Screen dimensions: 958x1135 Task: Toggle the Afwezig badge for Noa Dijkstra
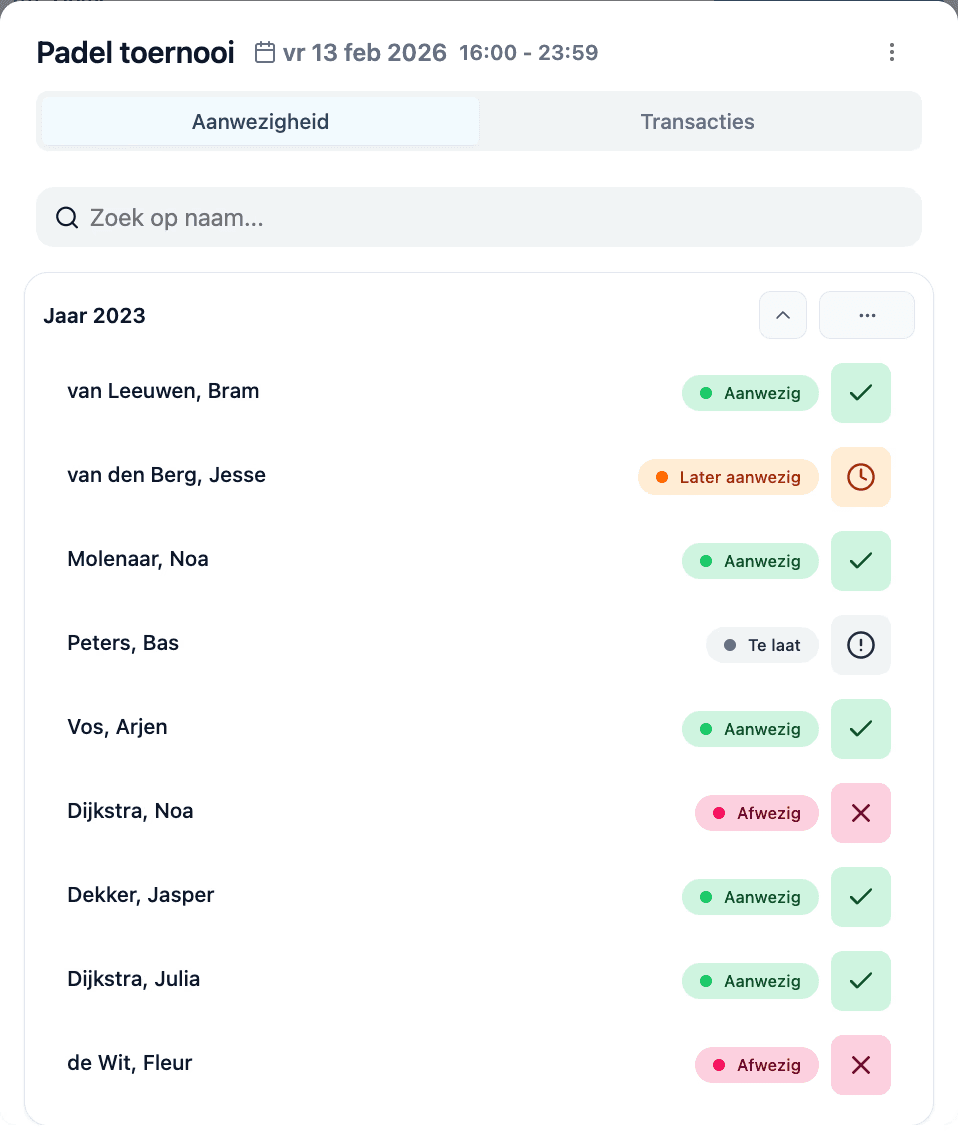pos(757,813)
